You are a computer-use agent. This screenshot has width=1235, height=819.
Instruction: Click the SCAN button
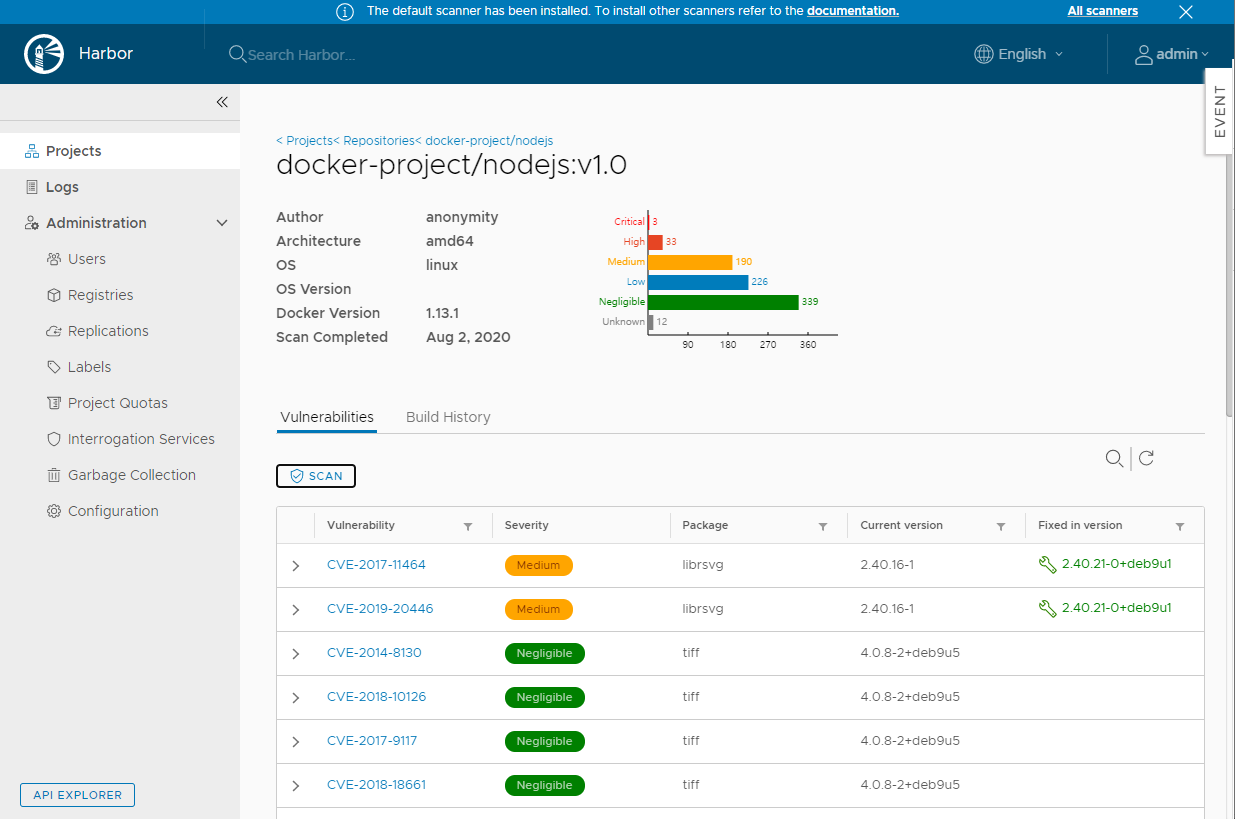(316, 476)
